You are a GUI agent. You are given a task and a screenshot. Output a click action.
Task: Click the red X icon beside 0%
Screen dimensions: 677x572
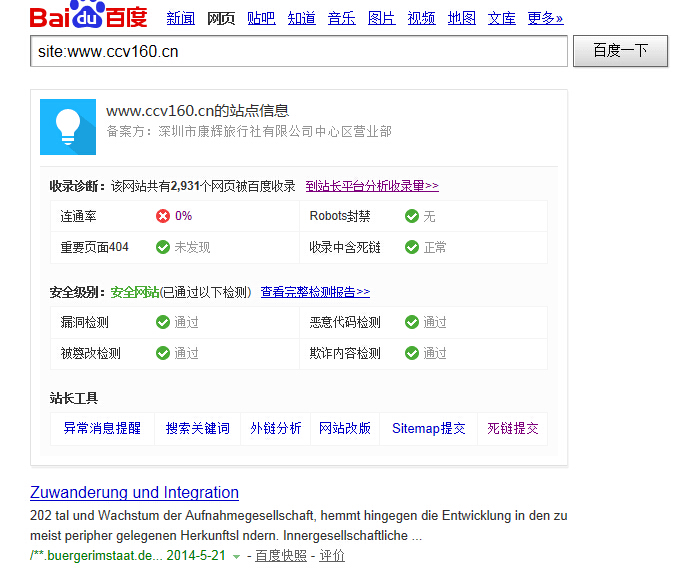[x=163, y=216]
